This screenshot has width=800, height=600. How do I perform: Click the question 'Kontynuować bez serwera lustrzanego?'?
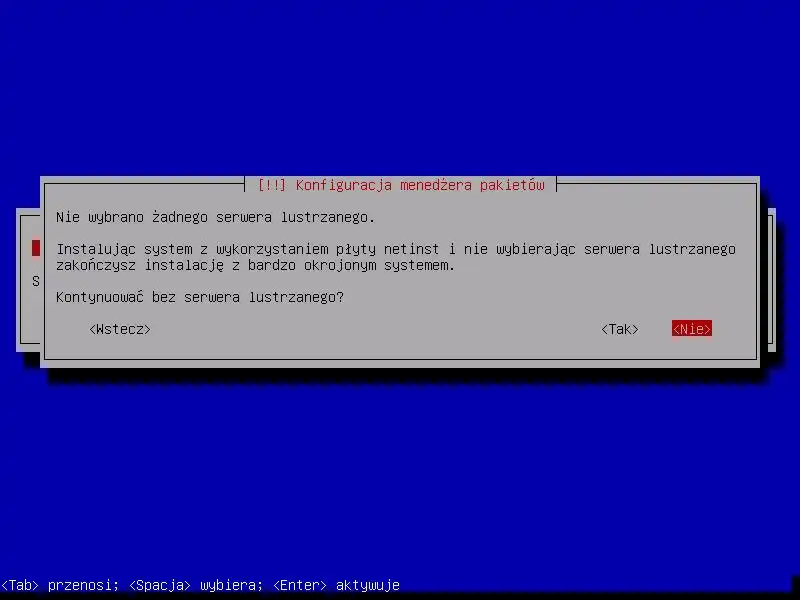tap(200, 297)
